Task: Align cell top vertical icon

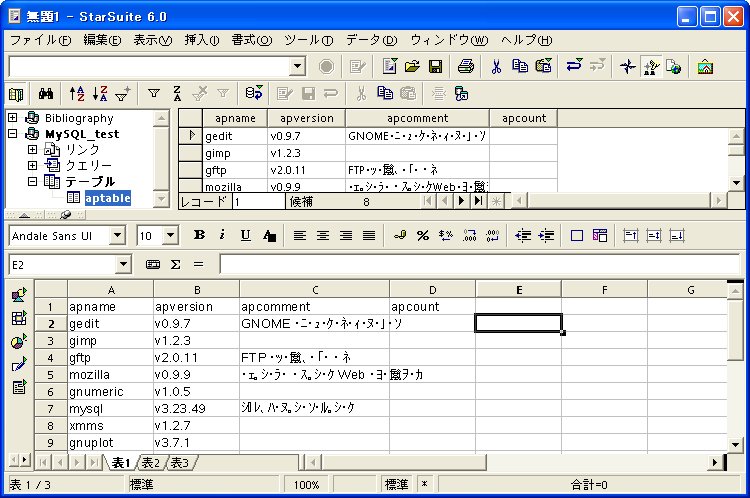Action: click(630, 235)
